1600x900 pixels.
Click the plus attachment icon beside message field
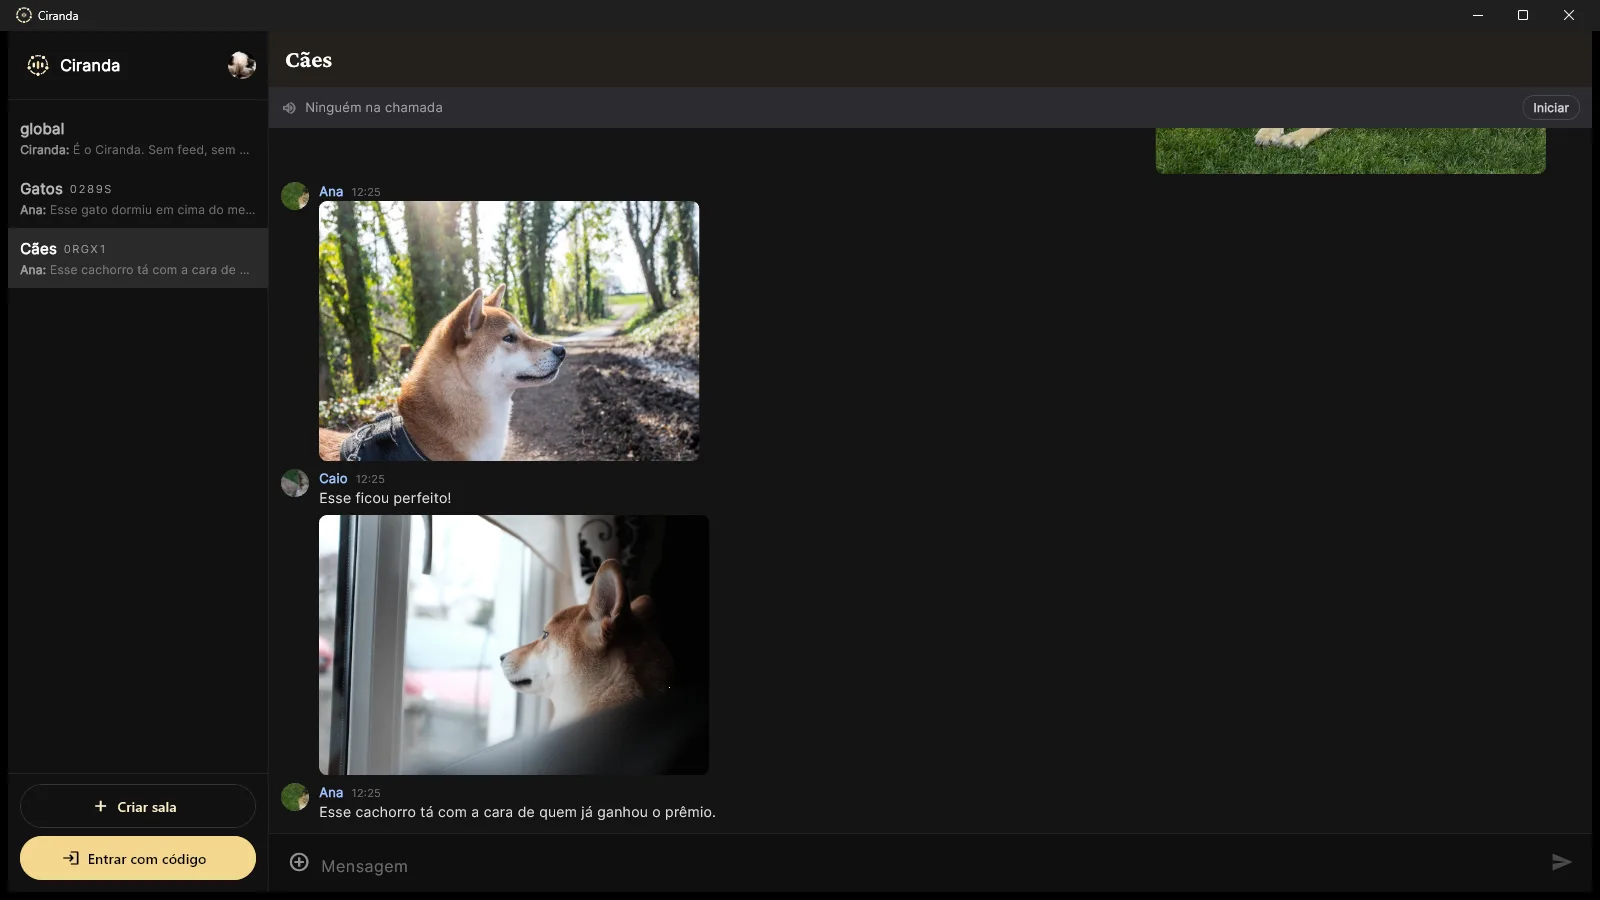[299, 862]
